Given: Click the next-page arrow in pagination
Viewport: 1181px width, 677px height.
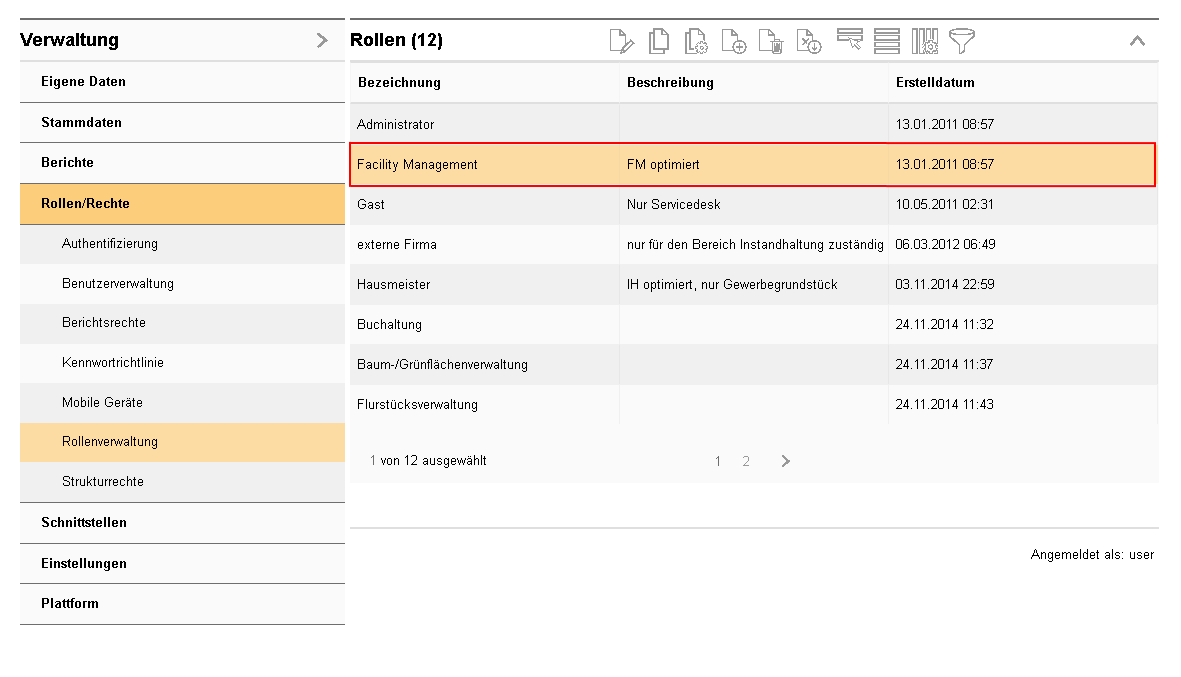Looking at the screenshot, I should pos(785,461).
